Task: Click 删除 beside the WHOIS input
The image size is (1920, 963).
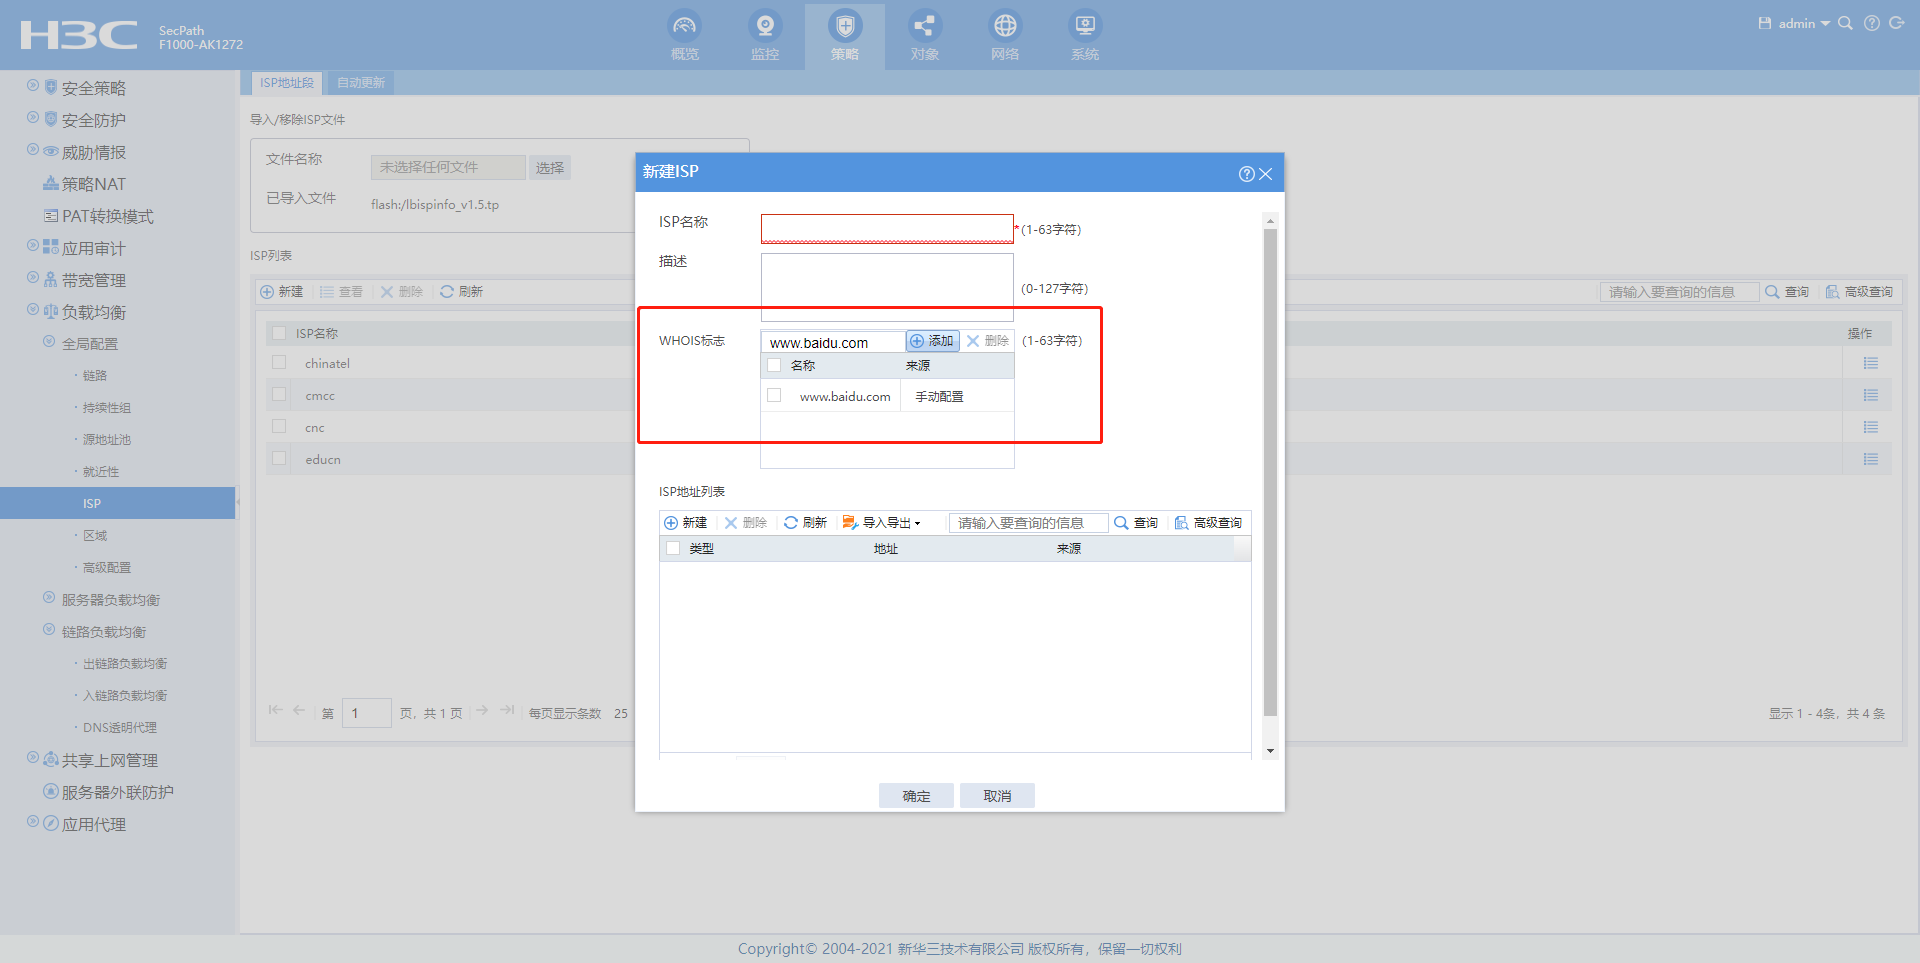Action: click(988, 341)
